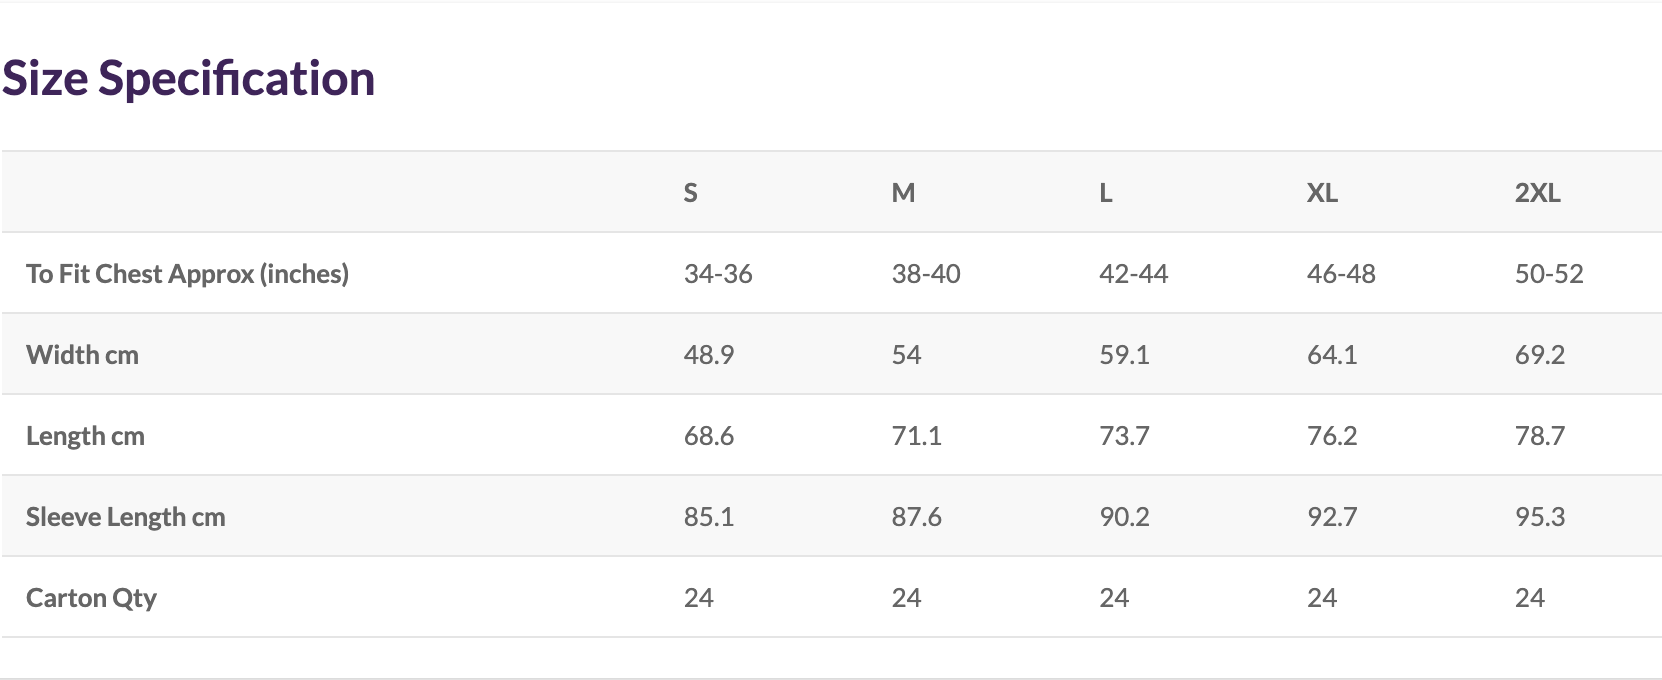
Task: Select the 2XL column header
Action: point(1537,193)
